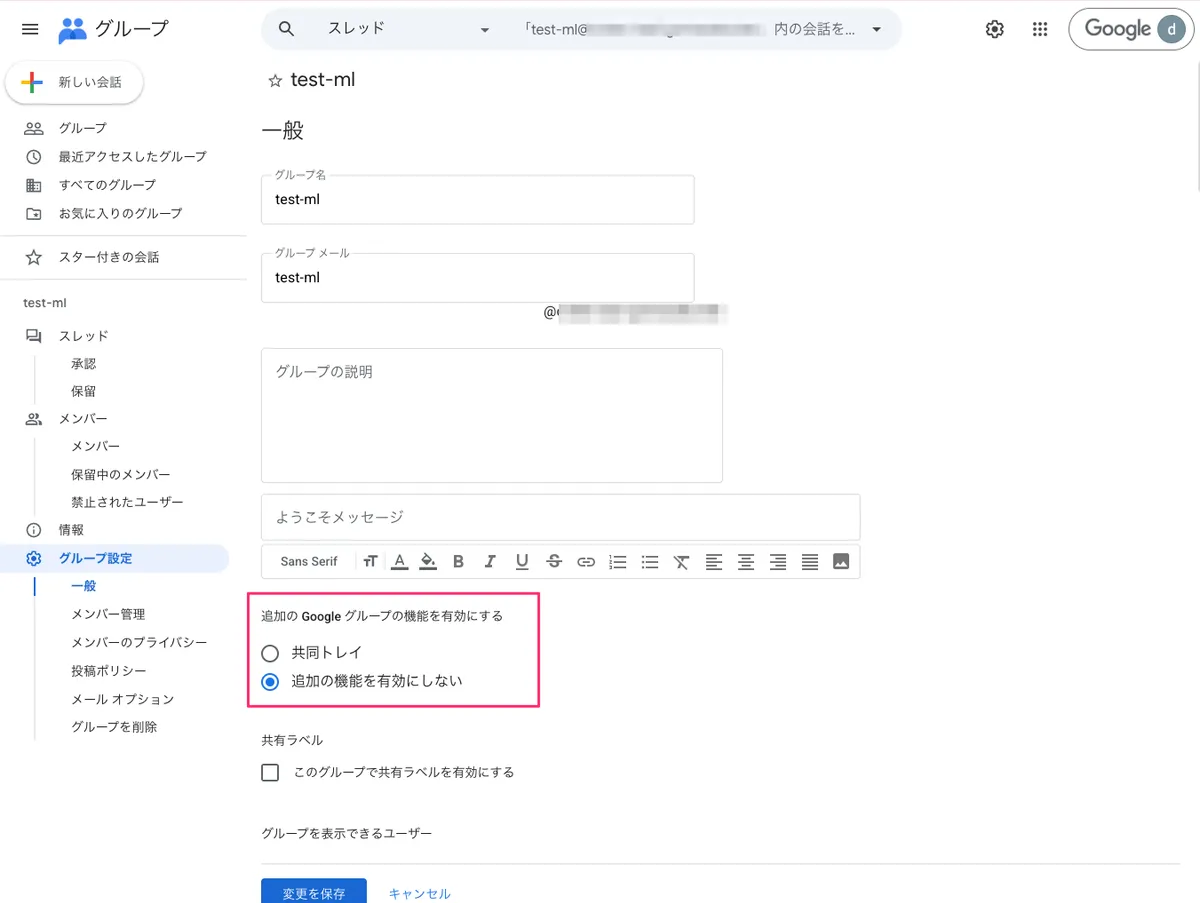Viewport: 1200px width, 903px height.
Task: Click the test-ml group label in sidebar
Action: 45,303
